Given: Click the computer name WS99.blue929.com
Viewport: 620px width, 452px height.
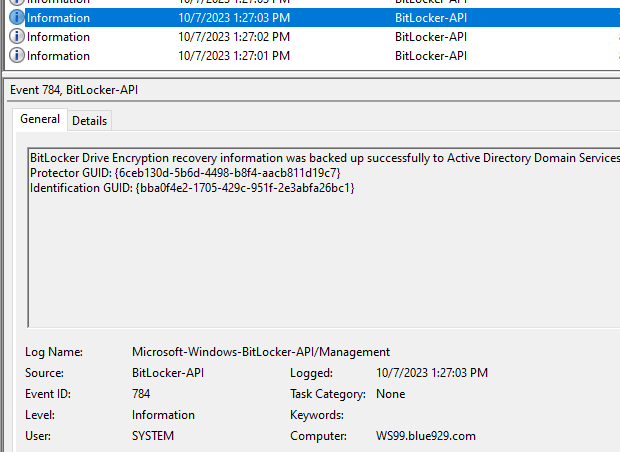Looking at the screenshot, I should click(427, 436).
